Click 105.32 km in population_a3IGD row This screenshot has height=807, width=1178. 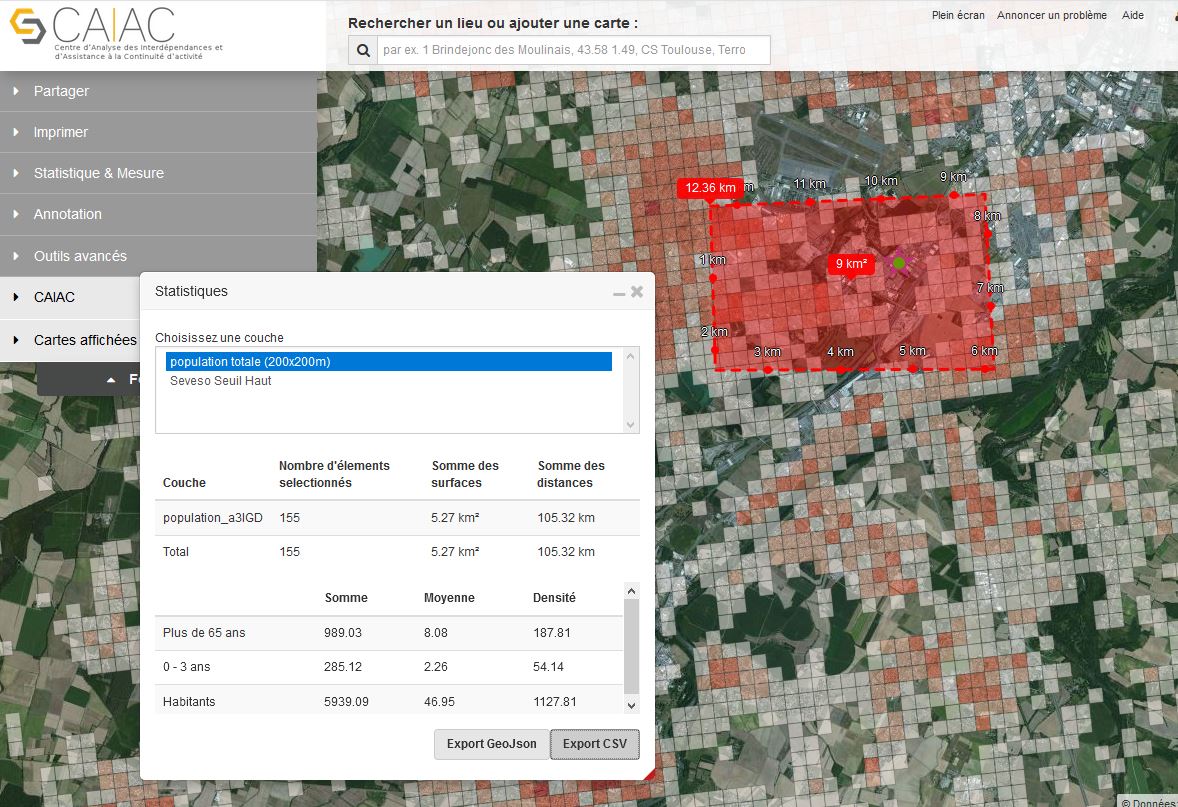pos(566,518)
